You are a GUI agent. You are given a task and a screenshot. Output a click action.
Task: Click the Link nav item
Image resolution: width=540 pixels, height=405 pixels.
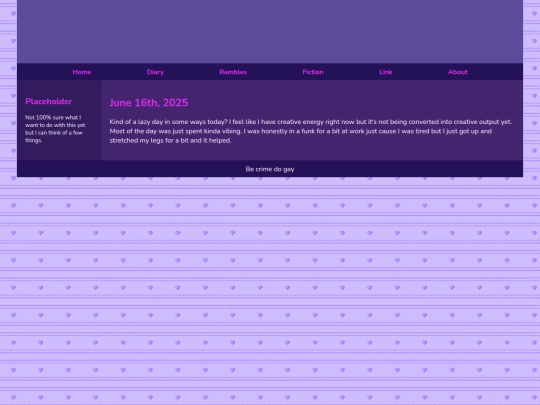386,72
